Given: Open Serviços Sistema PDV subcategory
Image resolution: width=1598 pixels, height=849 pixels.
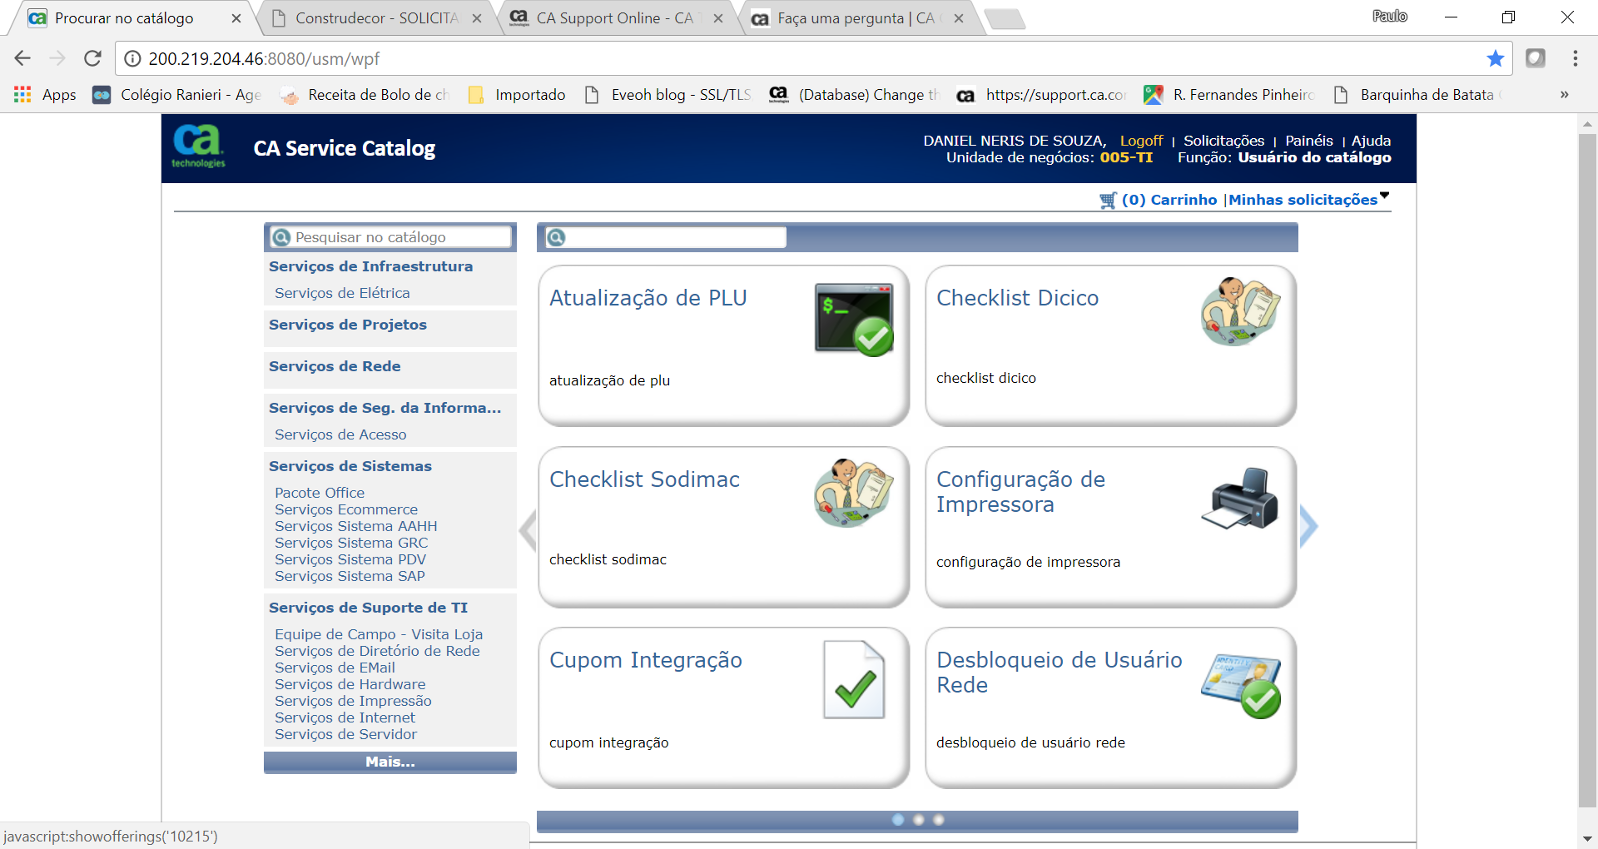Looking at the screenshot, I should [350, 560].
